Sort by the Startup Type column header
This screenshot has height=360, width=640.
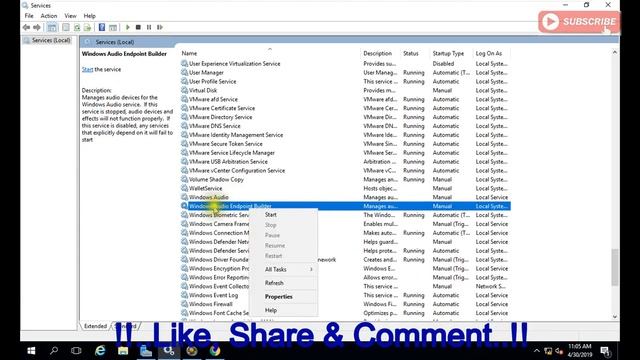coord(448,53)
